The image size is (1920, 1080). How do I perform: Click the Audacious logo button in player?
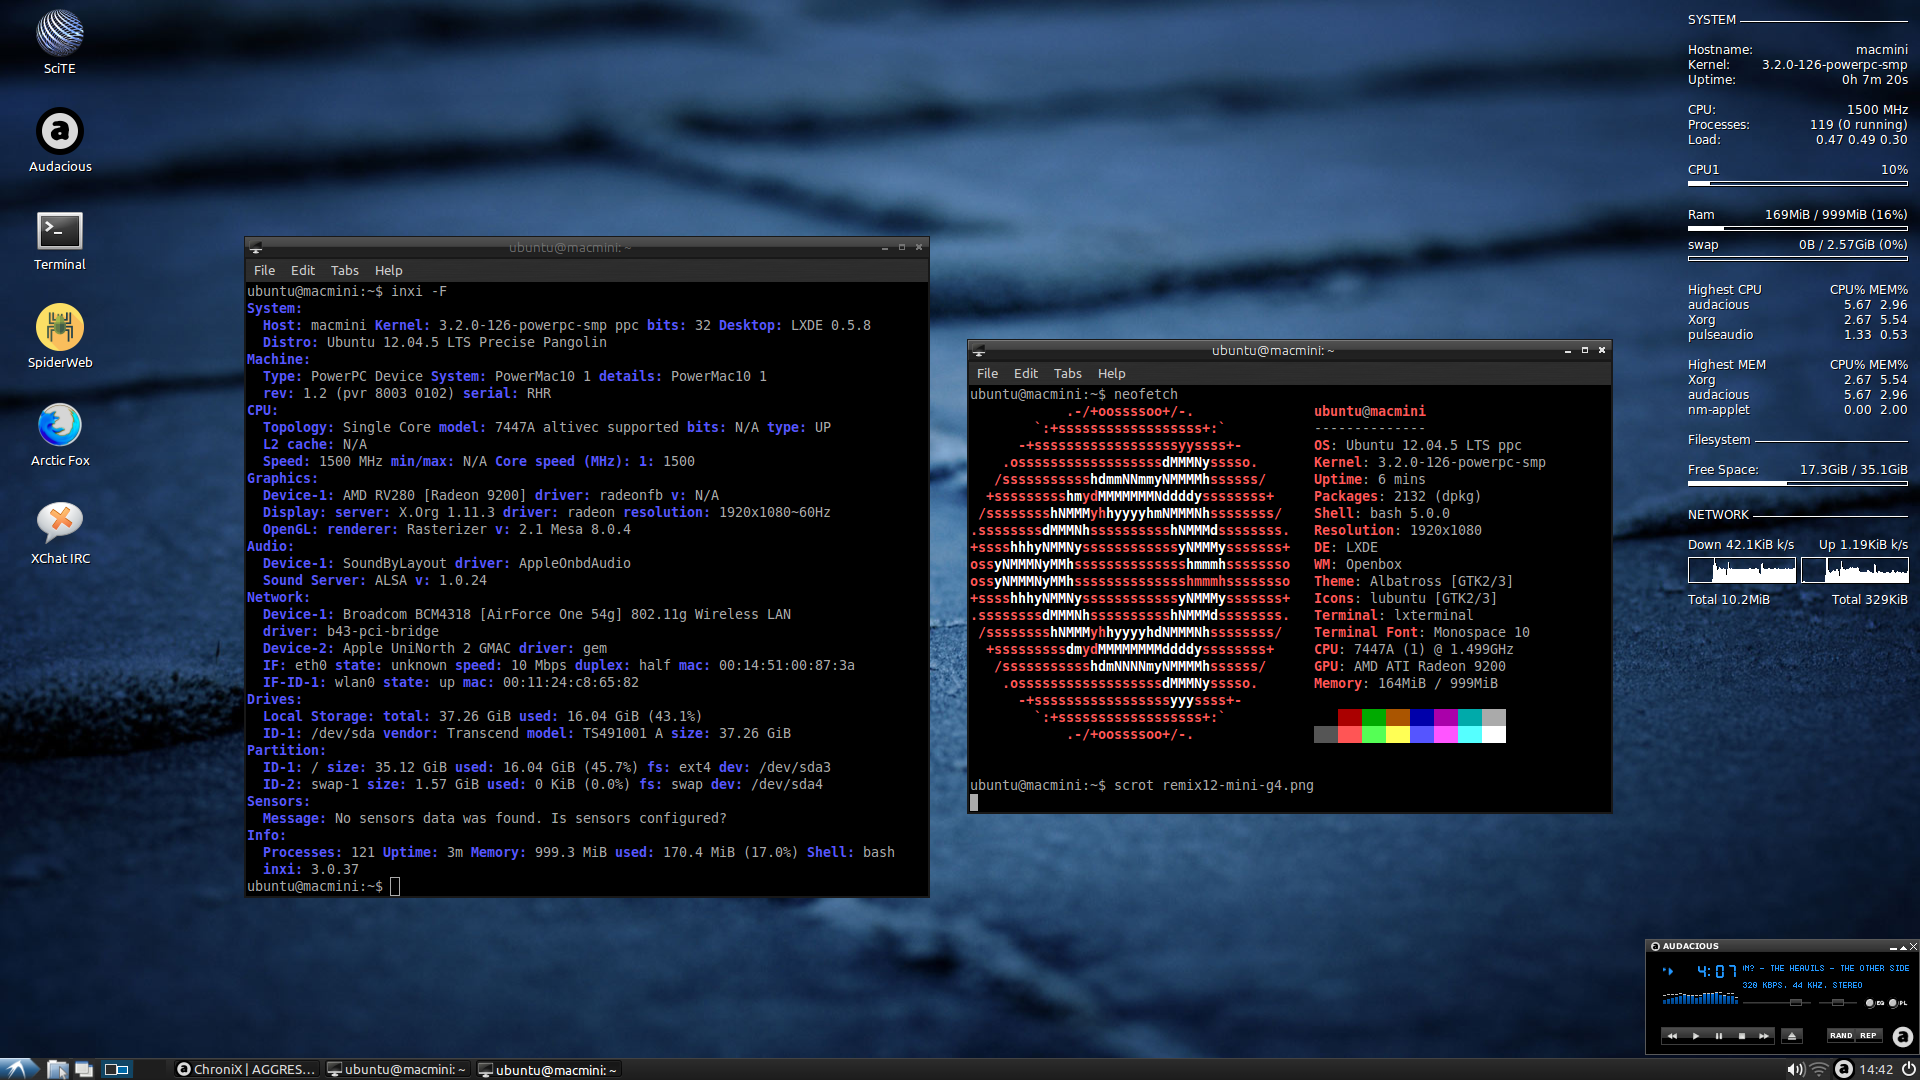1903,1037
